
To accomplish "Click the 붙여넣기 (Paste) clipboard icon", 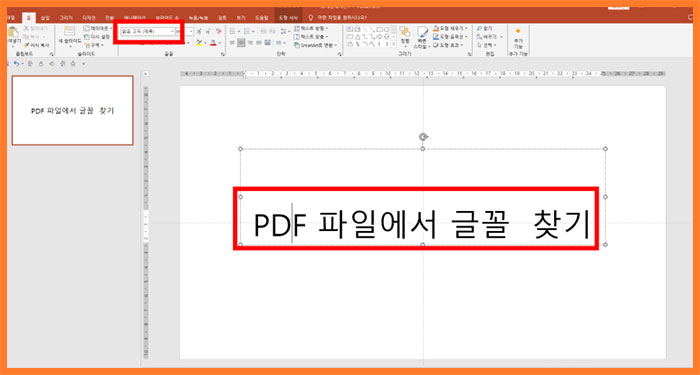I will (x=12, y=33).
